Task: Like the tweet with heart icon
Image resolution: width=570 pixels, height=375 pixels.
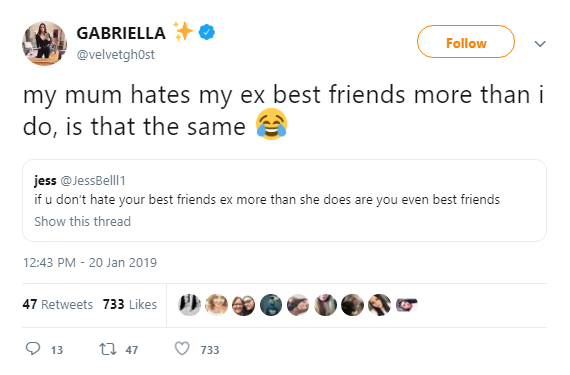Action: coord(182,349)
